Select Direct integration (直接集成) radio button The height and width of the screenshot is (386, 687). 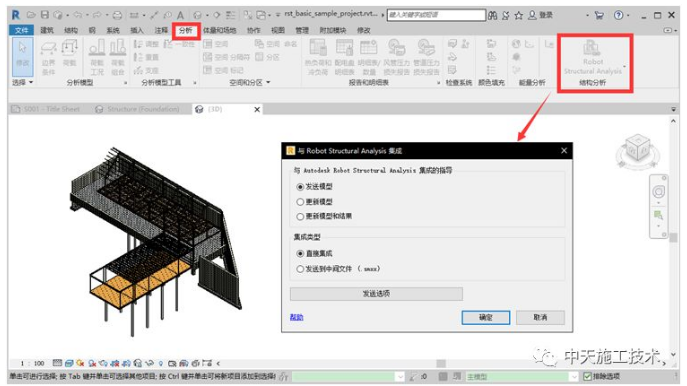point(300,254)
